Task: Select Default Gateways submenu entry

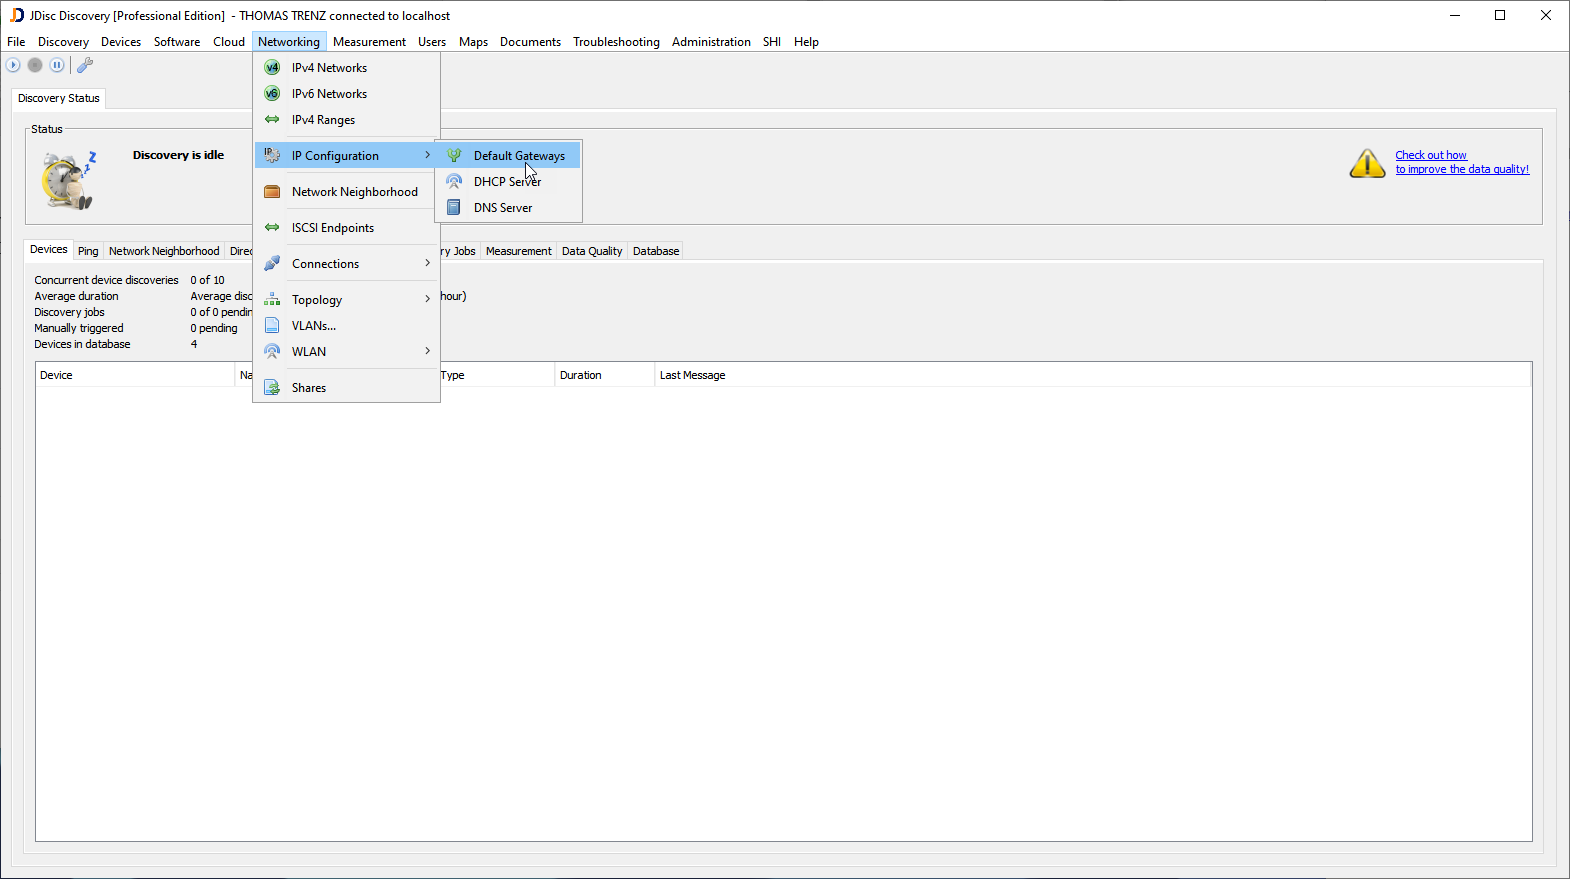Action: (508, 156)
